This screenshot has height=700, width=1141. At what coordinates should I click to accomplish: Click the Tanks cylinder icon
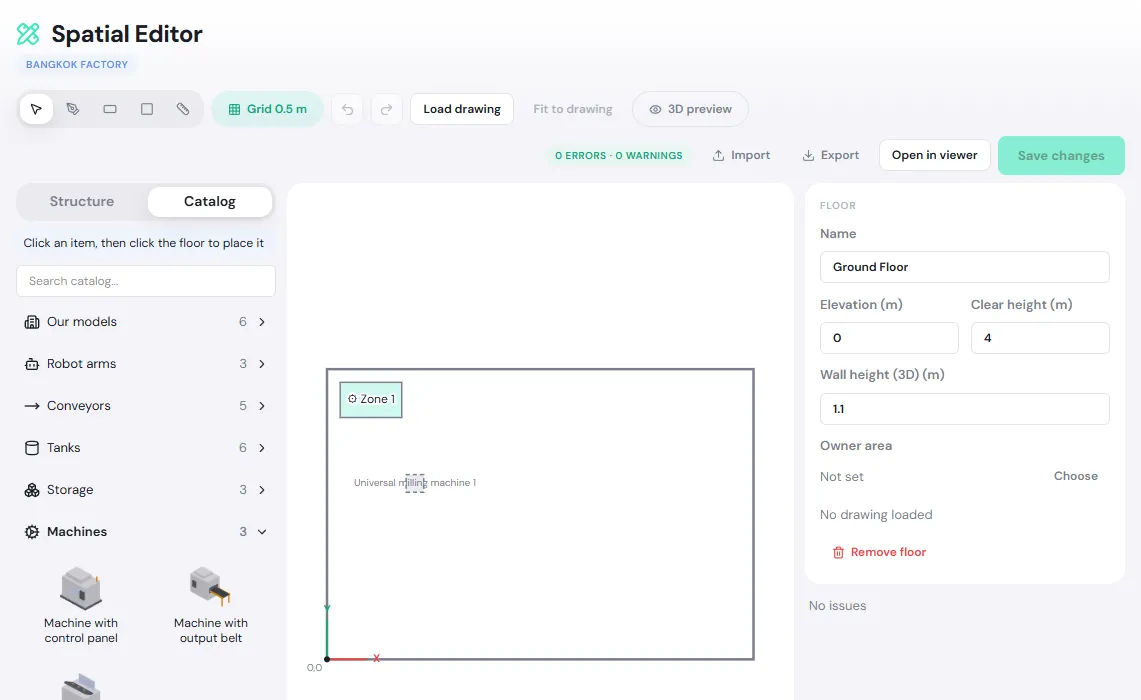click(32, 448)
